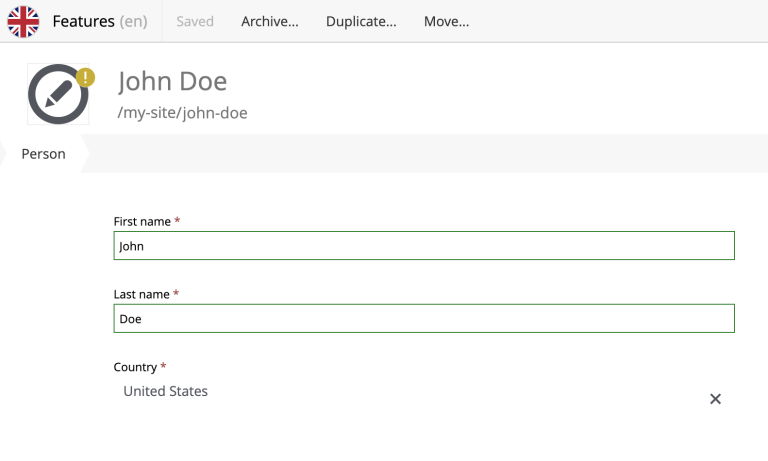Open the Features project label
Image resolution: width=768 pixels, height=461 pixels.
(83, 21)
